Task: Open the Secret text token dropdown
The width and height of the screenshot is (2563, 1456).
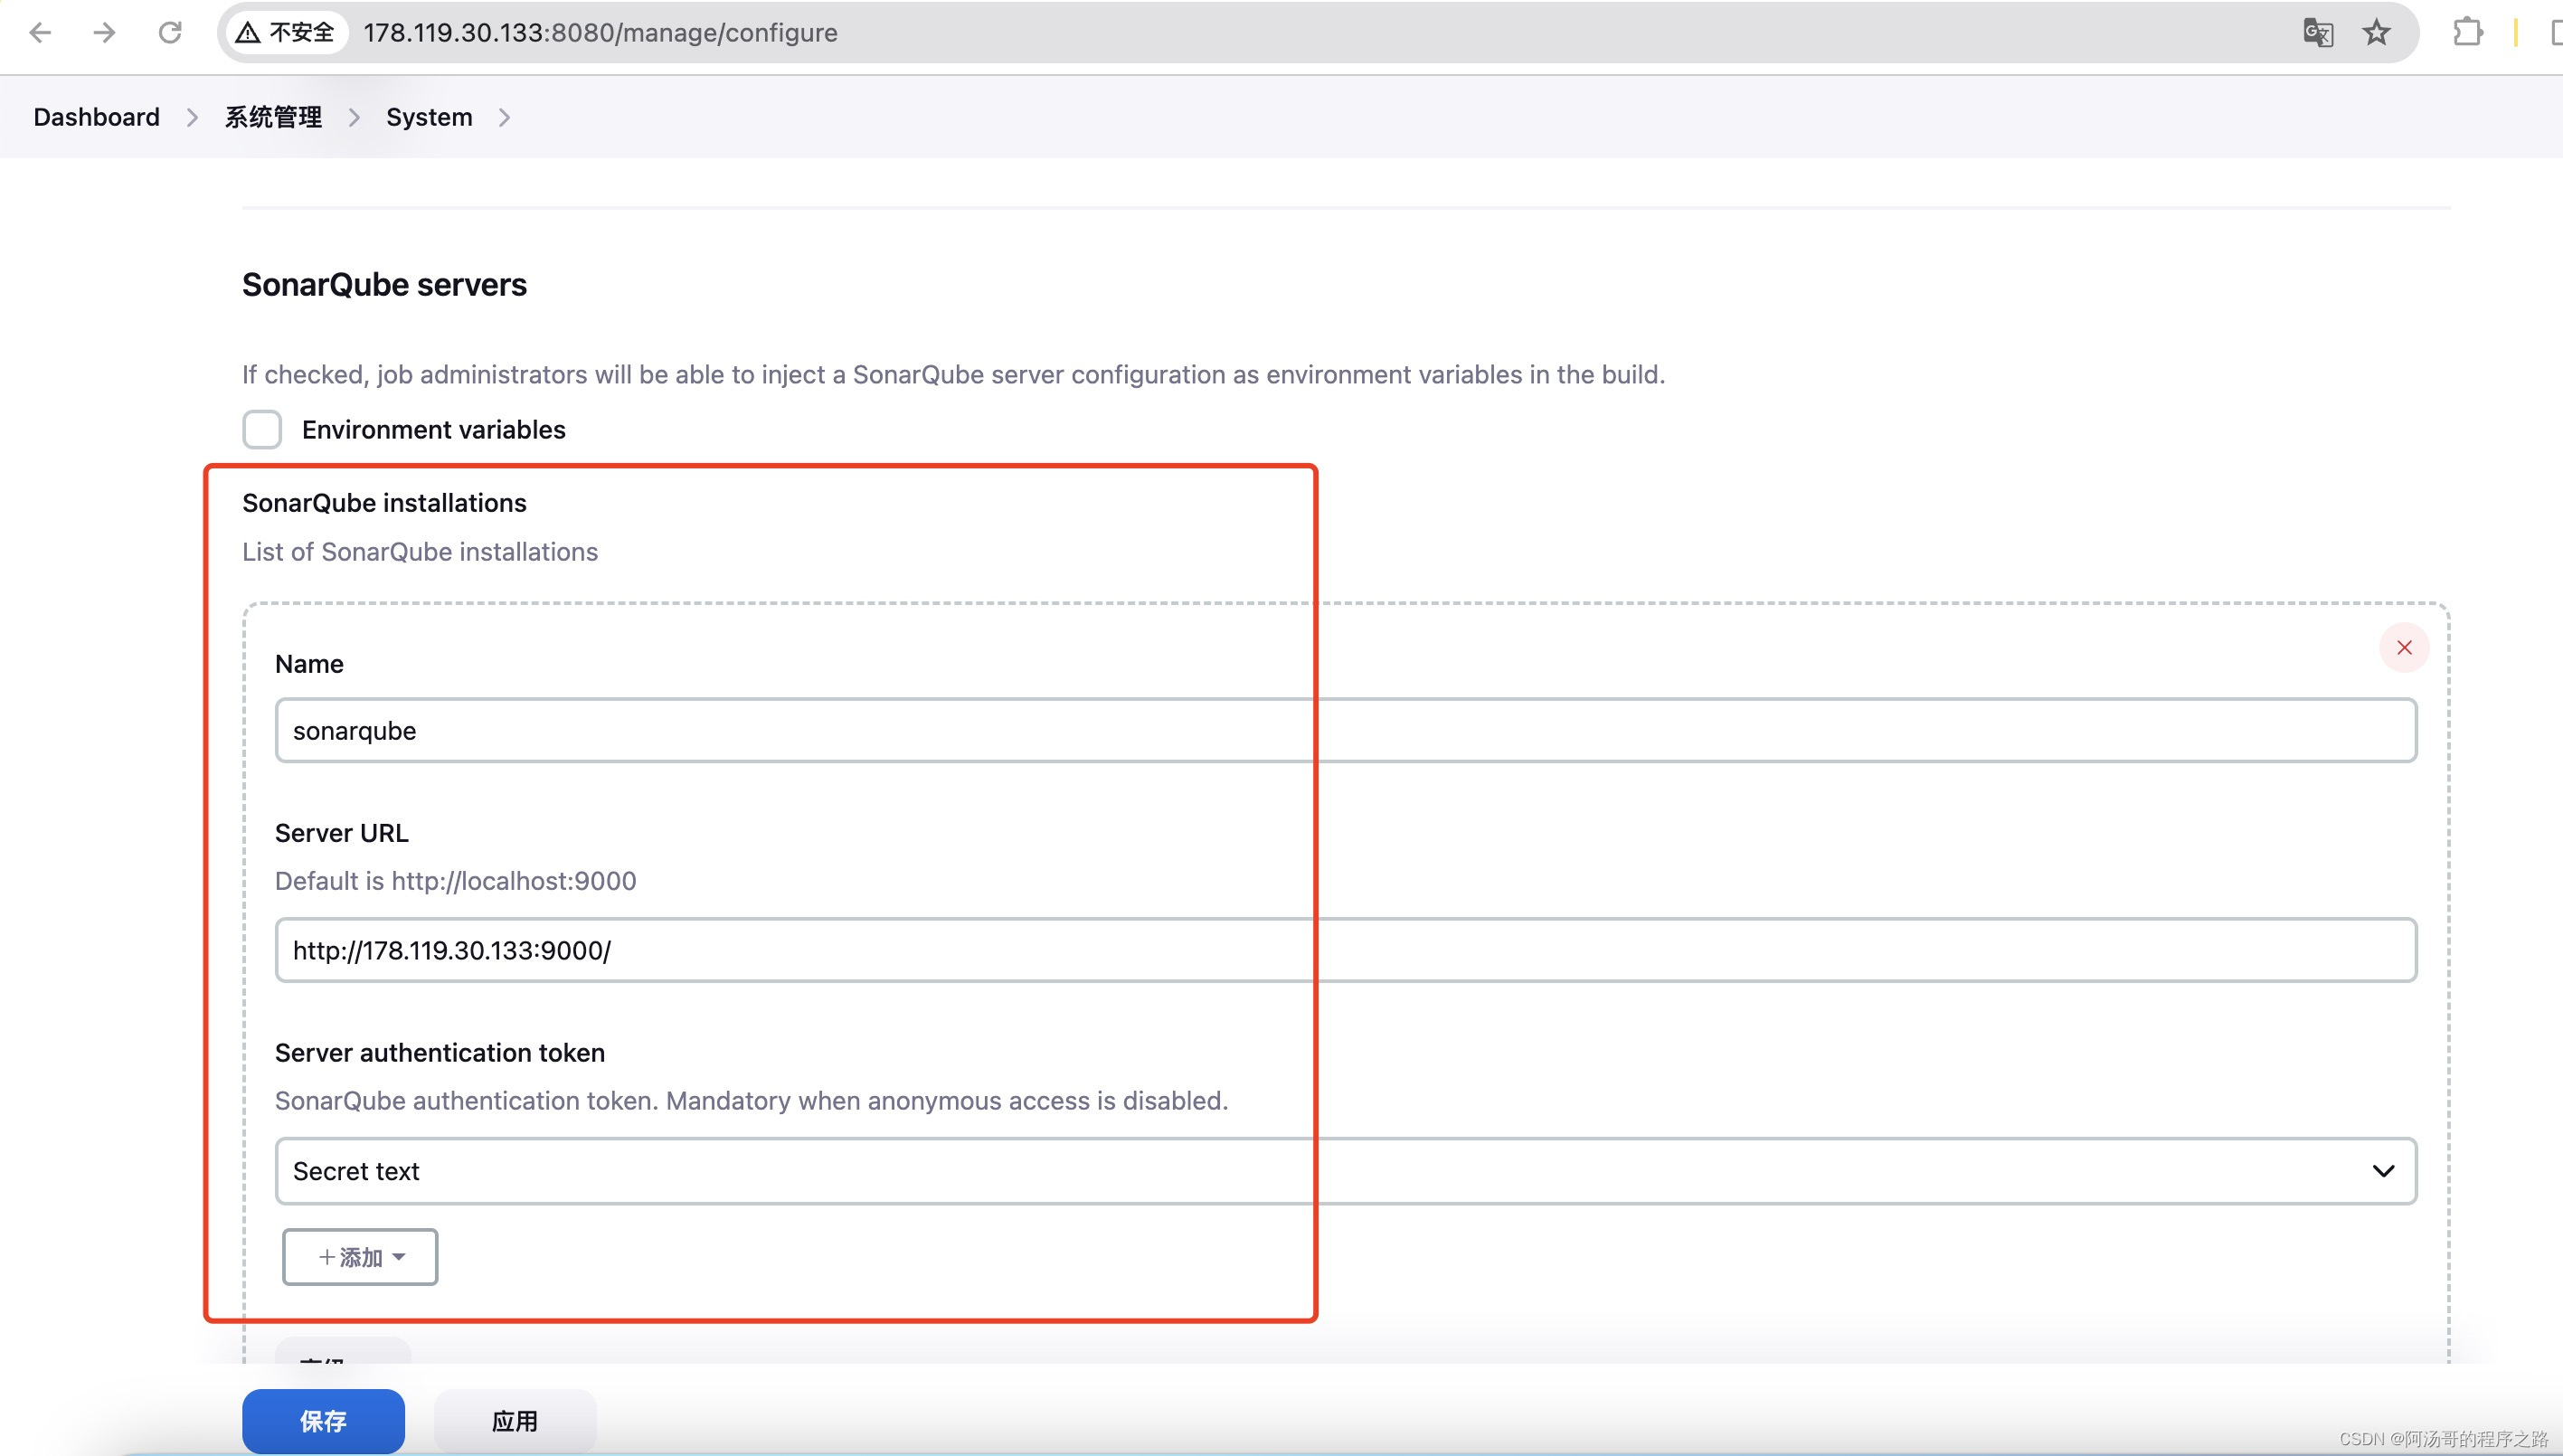Action: (1346, 1171)
